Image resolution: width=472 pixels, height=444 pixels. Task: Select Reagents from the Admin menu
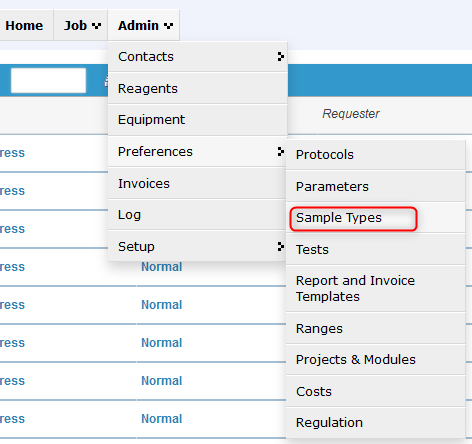click(x=198, y=89)
